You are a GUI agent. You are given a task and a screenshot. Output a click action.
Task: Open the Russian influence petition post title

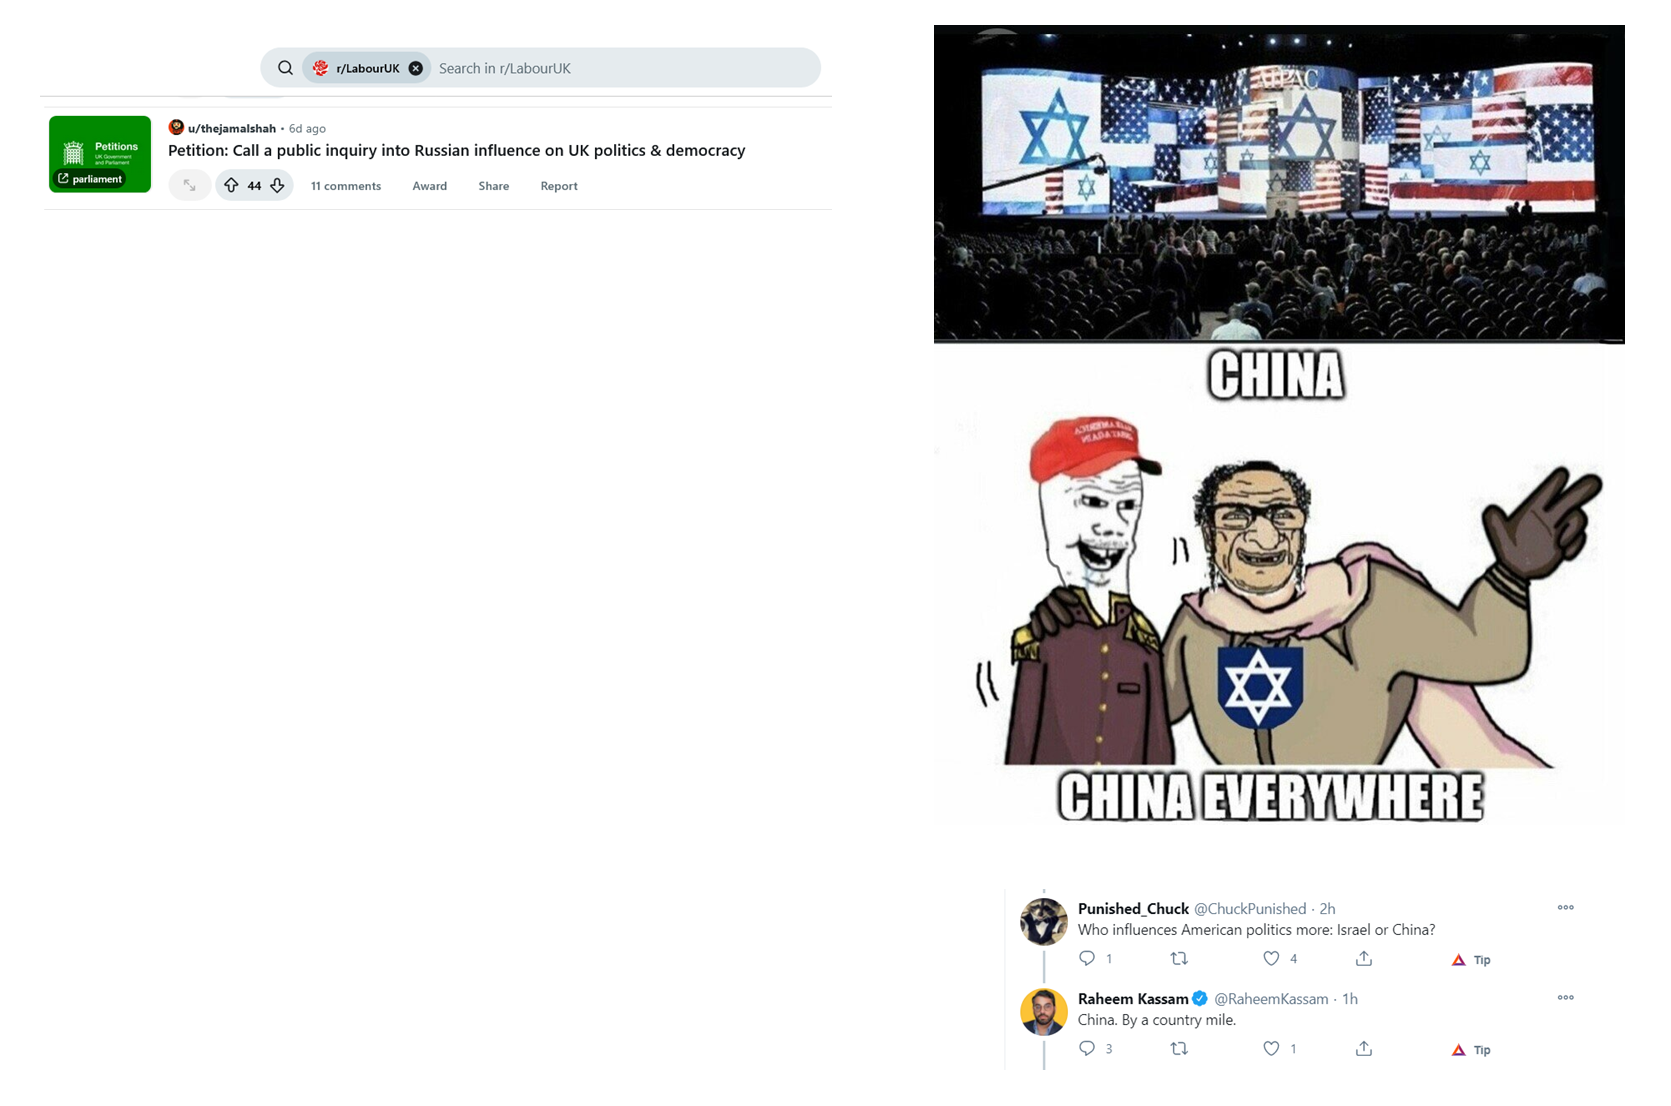456,150
